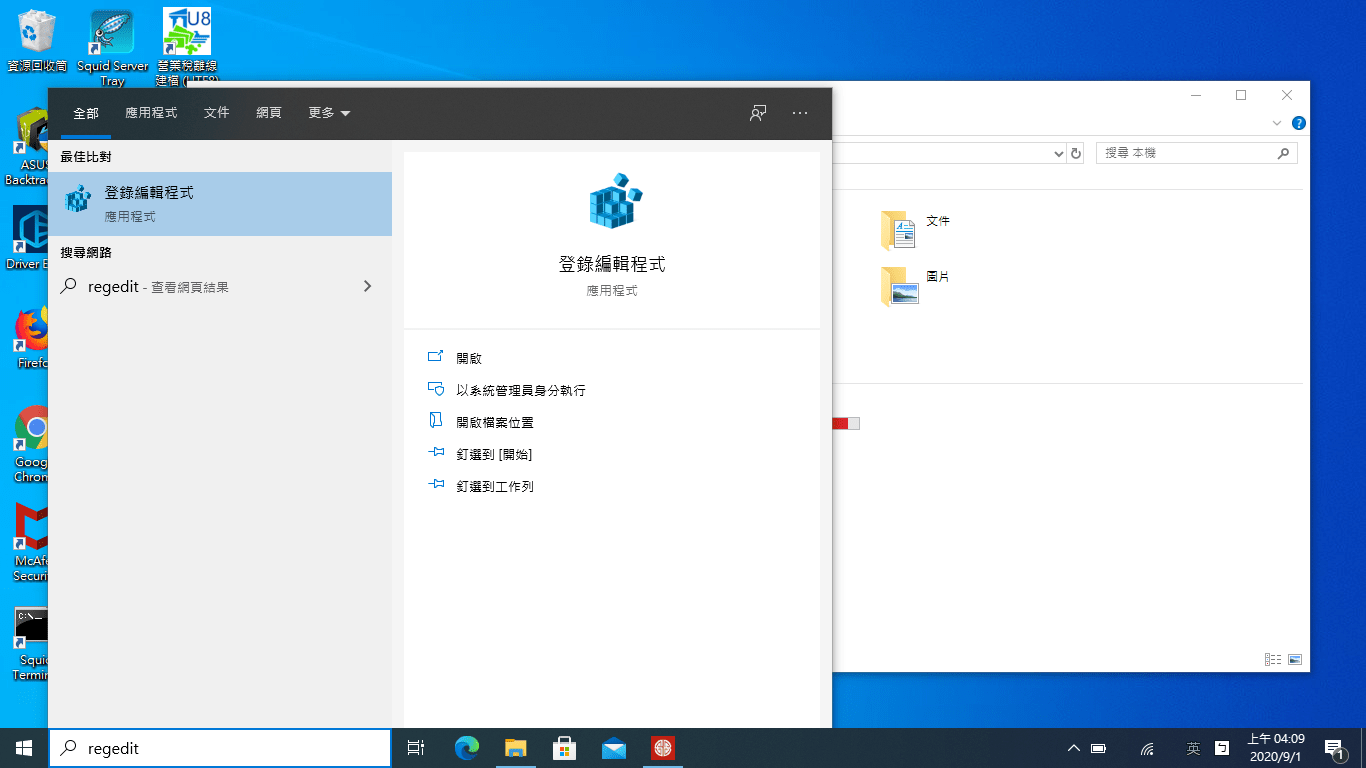Open the 營業稅離線建檔 desktop shortcut

click(185, 30)
